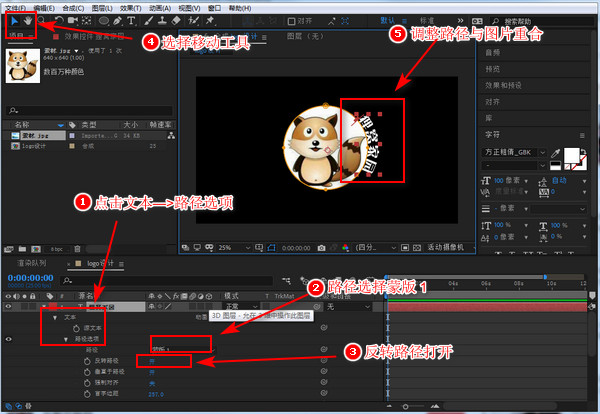Click the eyedropper in Character panel

tap(555, 153)
